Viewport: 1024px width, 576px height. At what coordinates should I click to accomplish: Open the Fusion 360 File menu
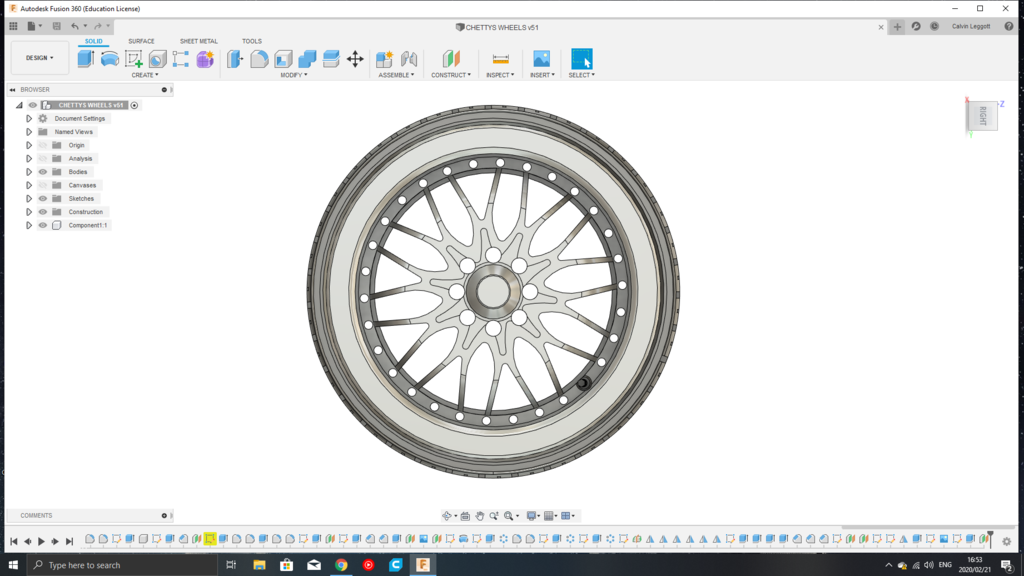coord(30,26)
